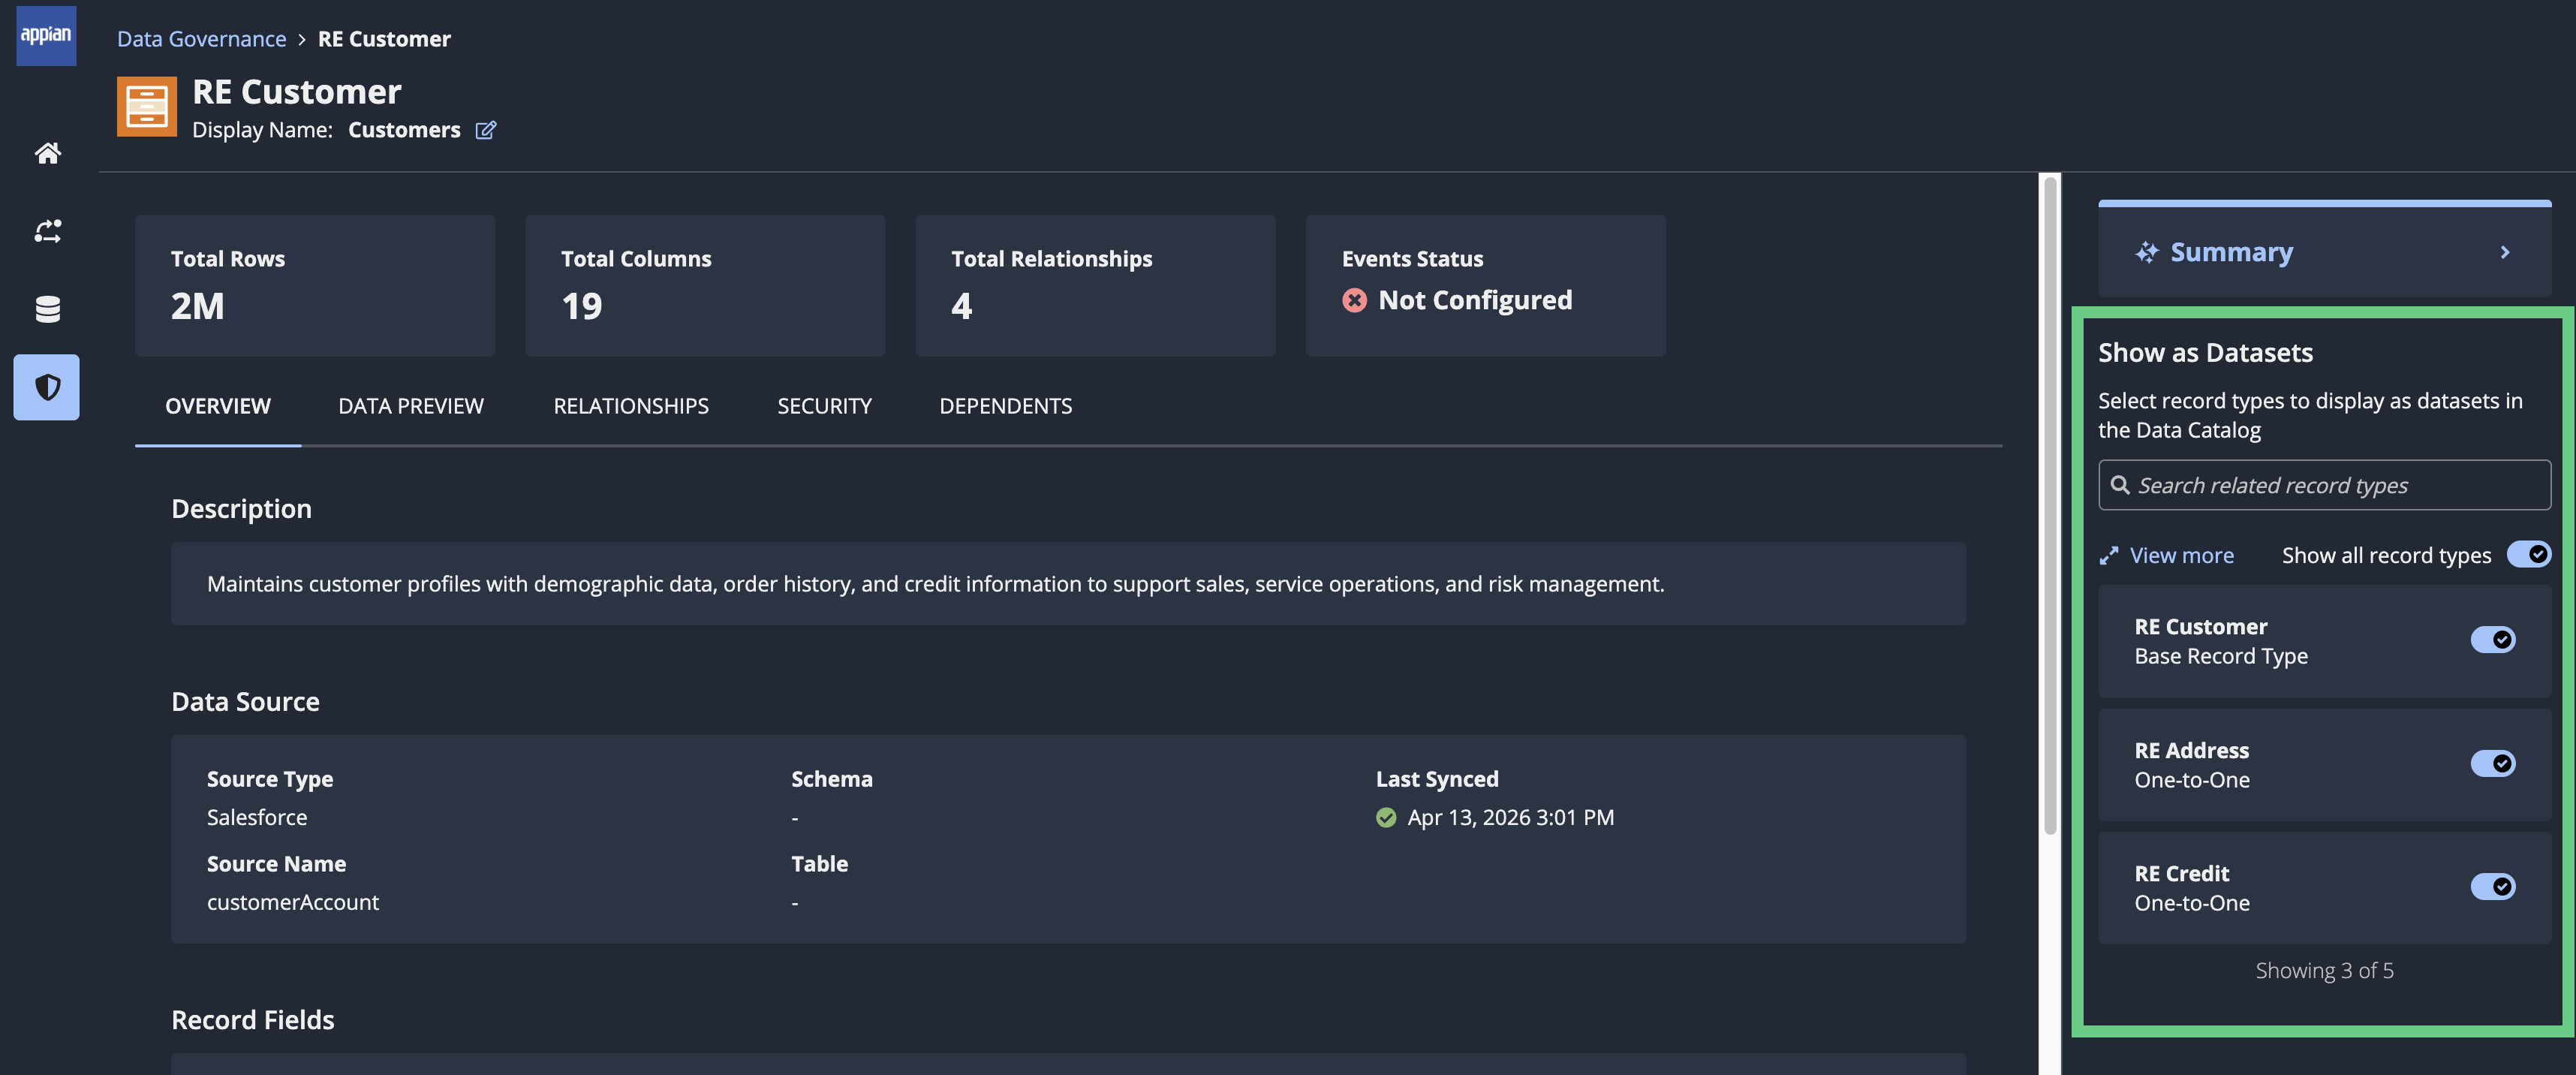Click the Total Columns 19 card
Image resolution: width=2576 pixels, height=1075 pixels.
tap(705, 286)
